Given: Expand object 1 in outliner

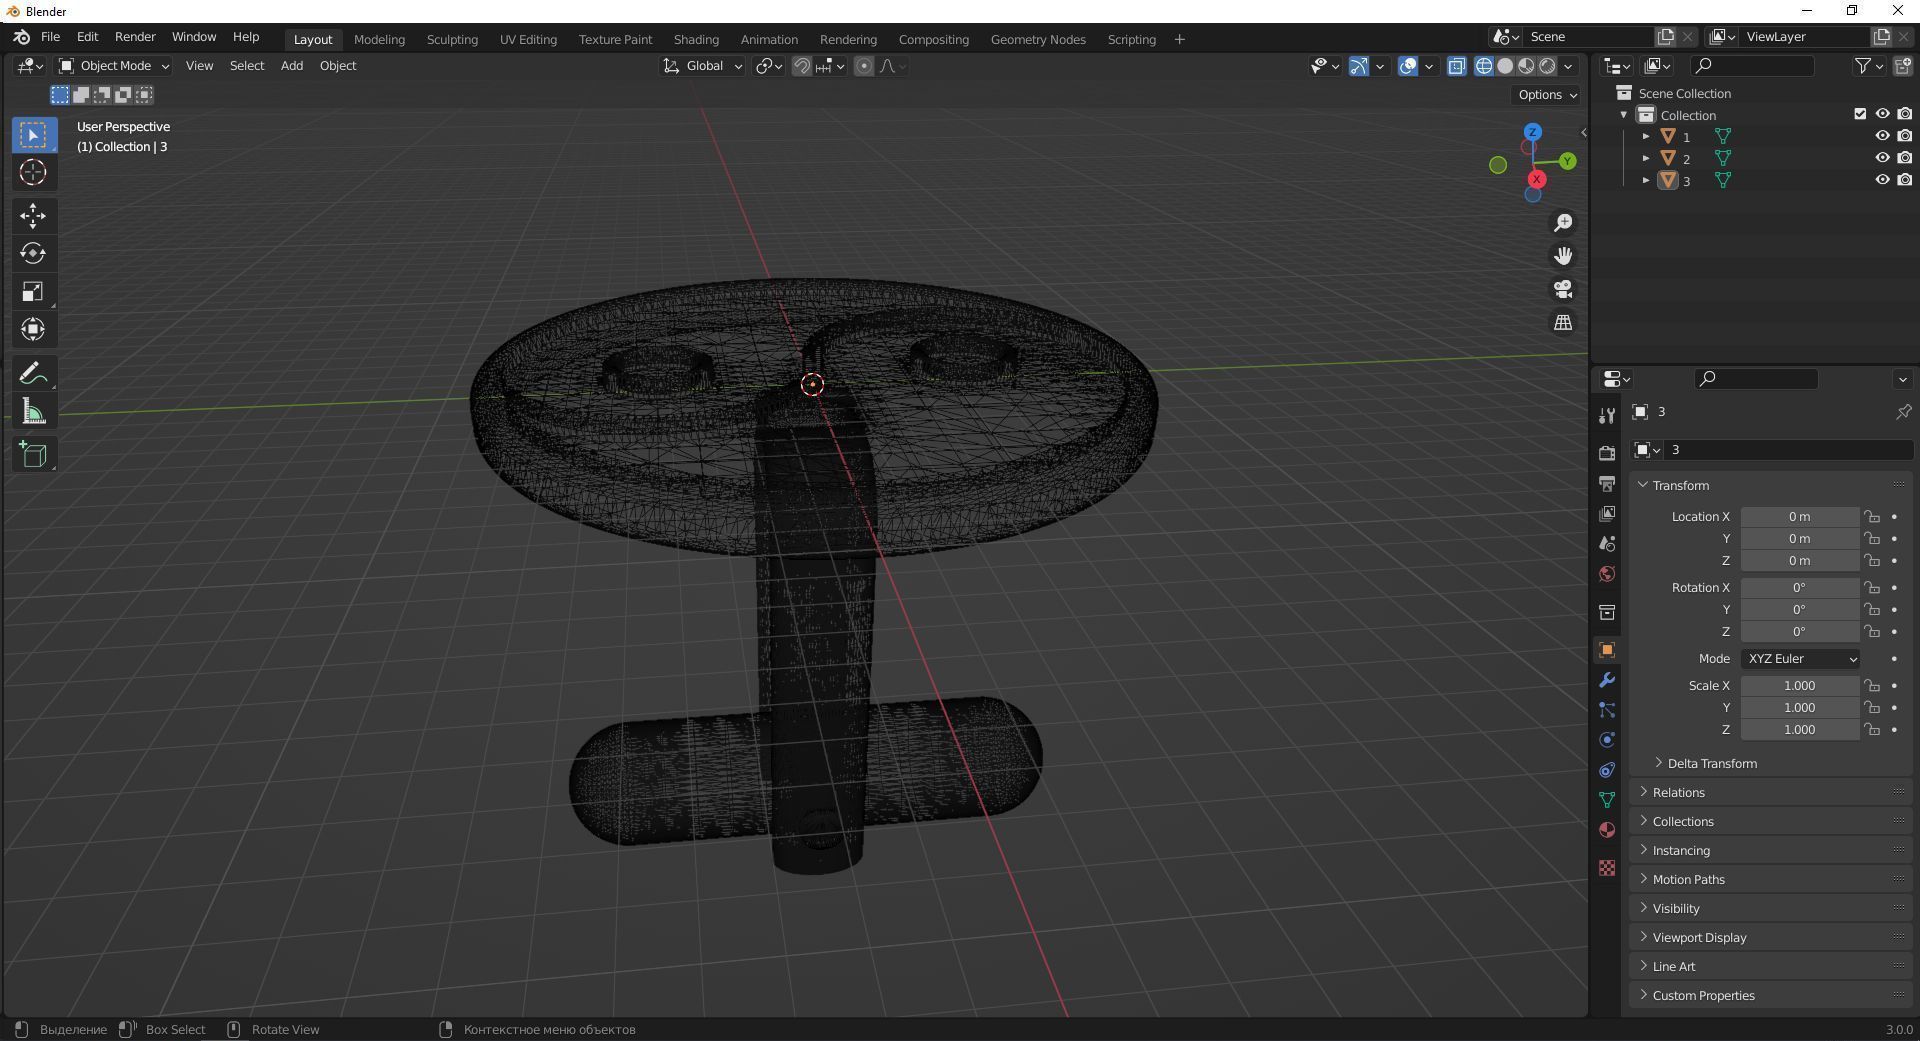Looking at the screenshot, I should point(1646,136).
